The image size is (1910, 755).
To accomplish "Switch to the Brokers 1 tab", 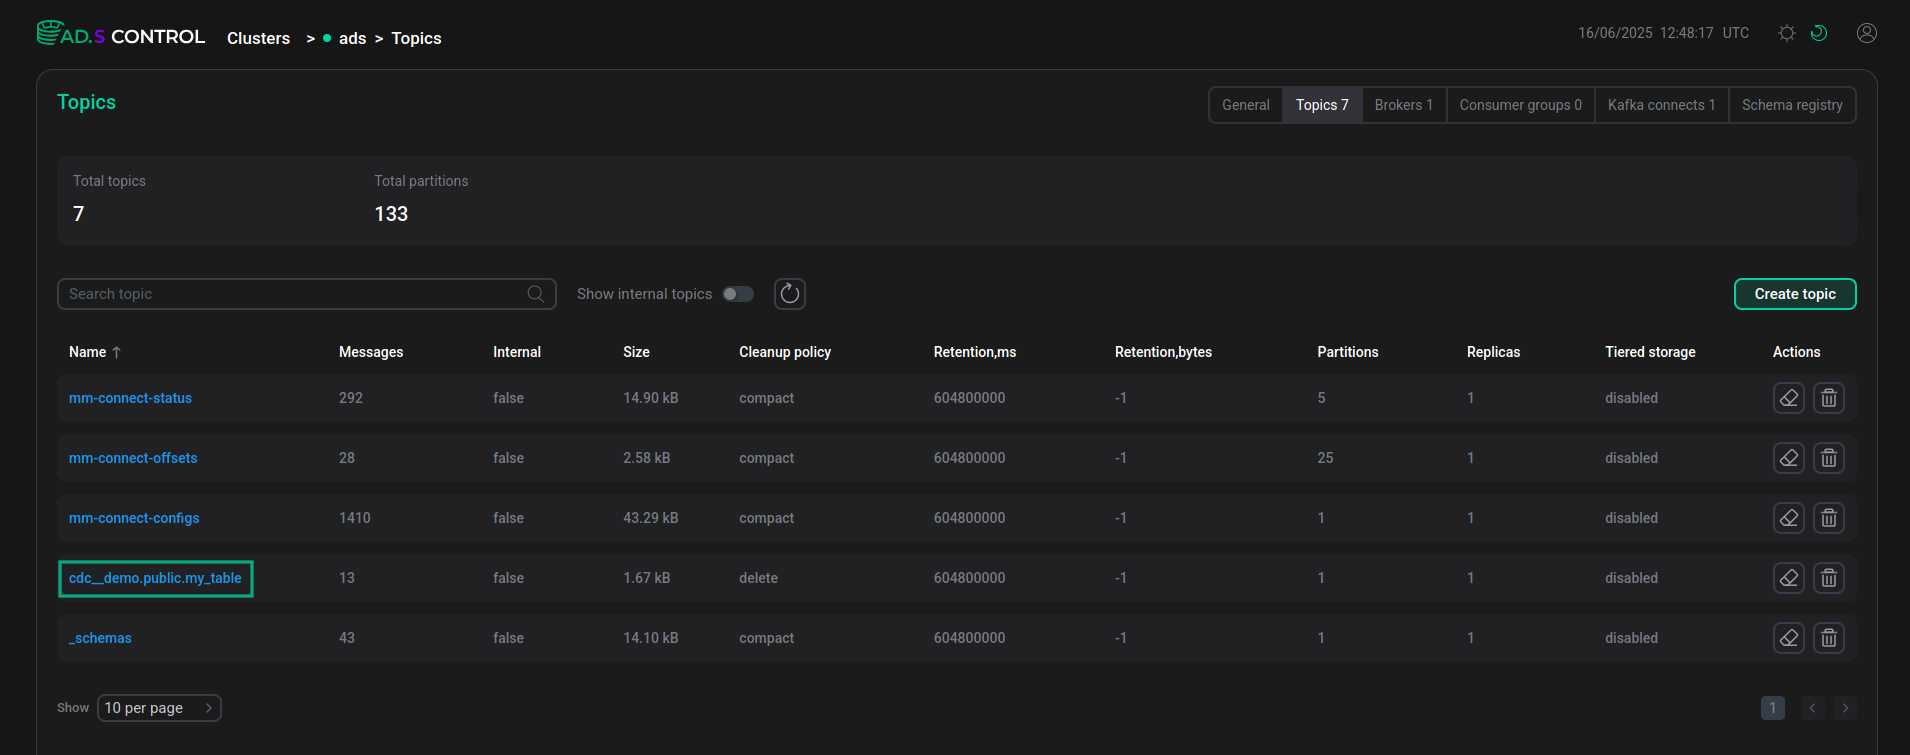I will [x=1403, y=105].
